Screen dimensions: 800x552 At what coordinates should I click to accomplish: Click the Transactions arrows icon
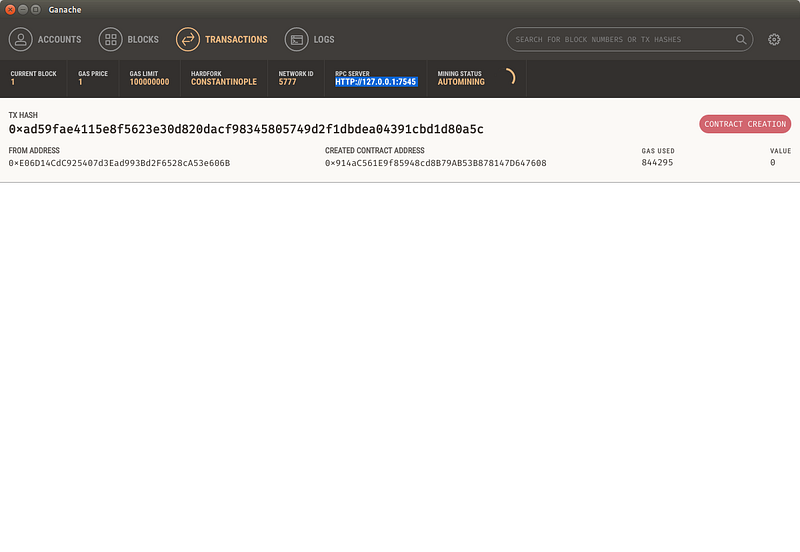pyautogui.click(x=187, y=39)
